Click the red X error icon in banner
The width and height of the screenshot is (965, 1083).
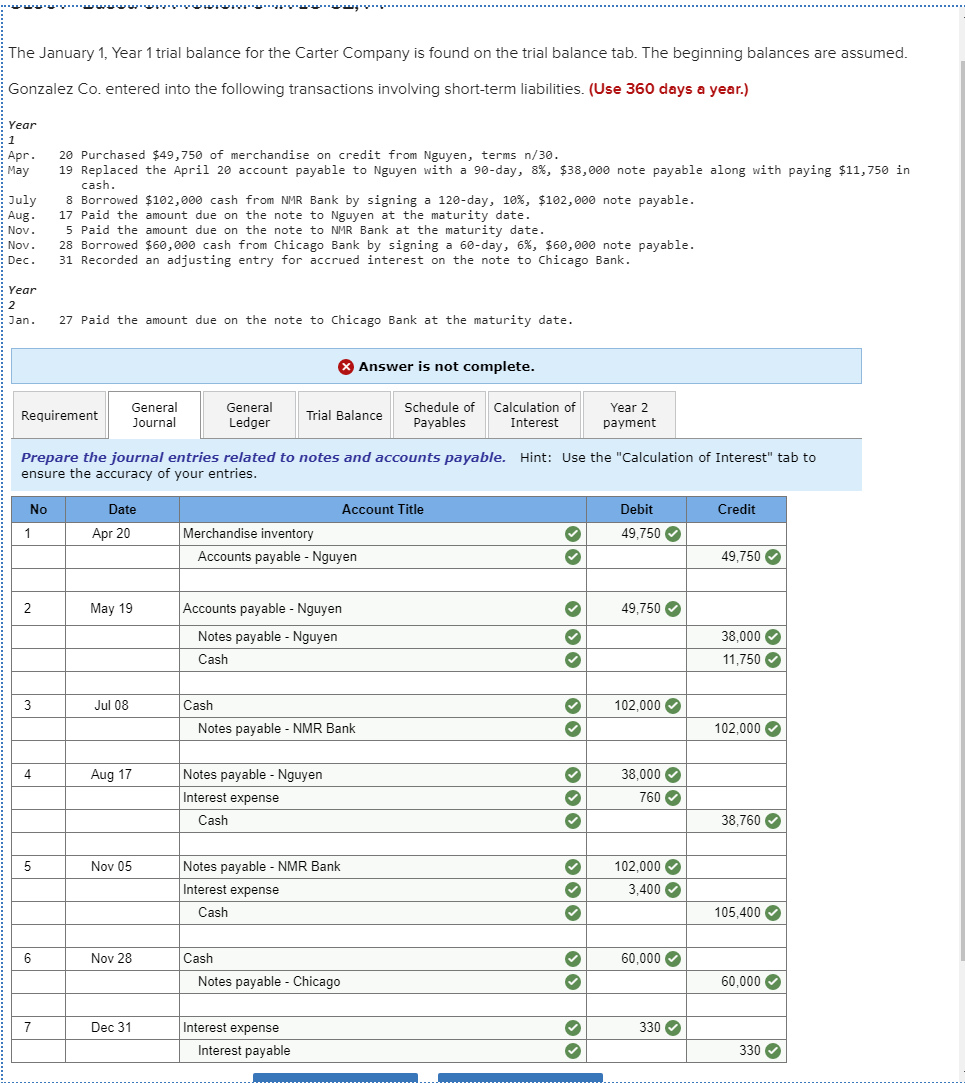click(345, 365)
